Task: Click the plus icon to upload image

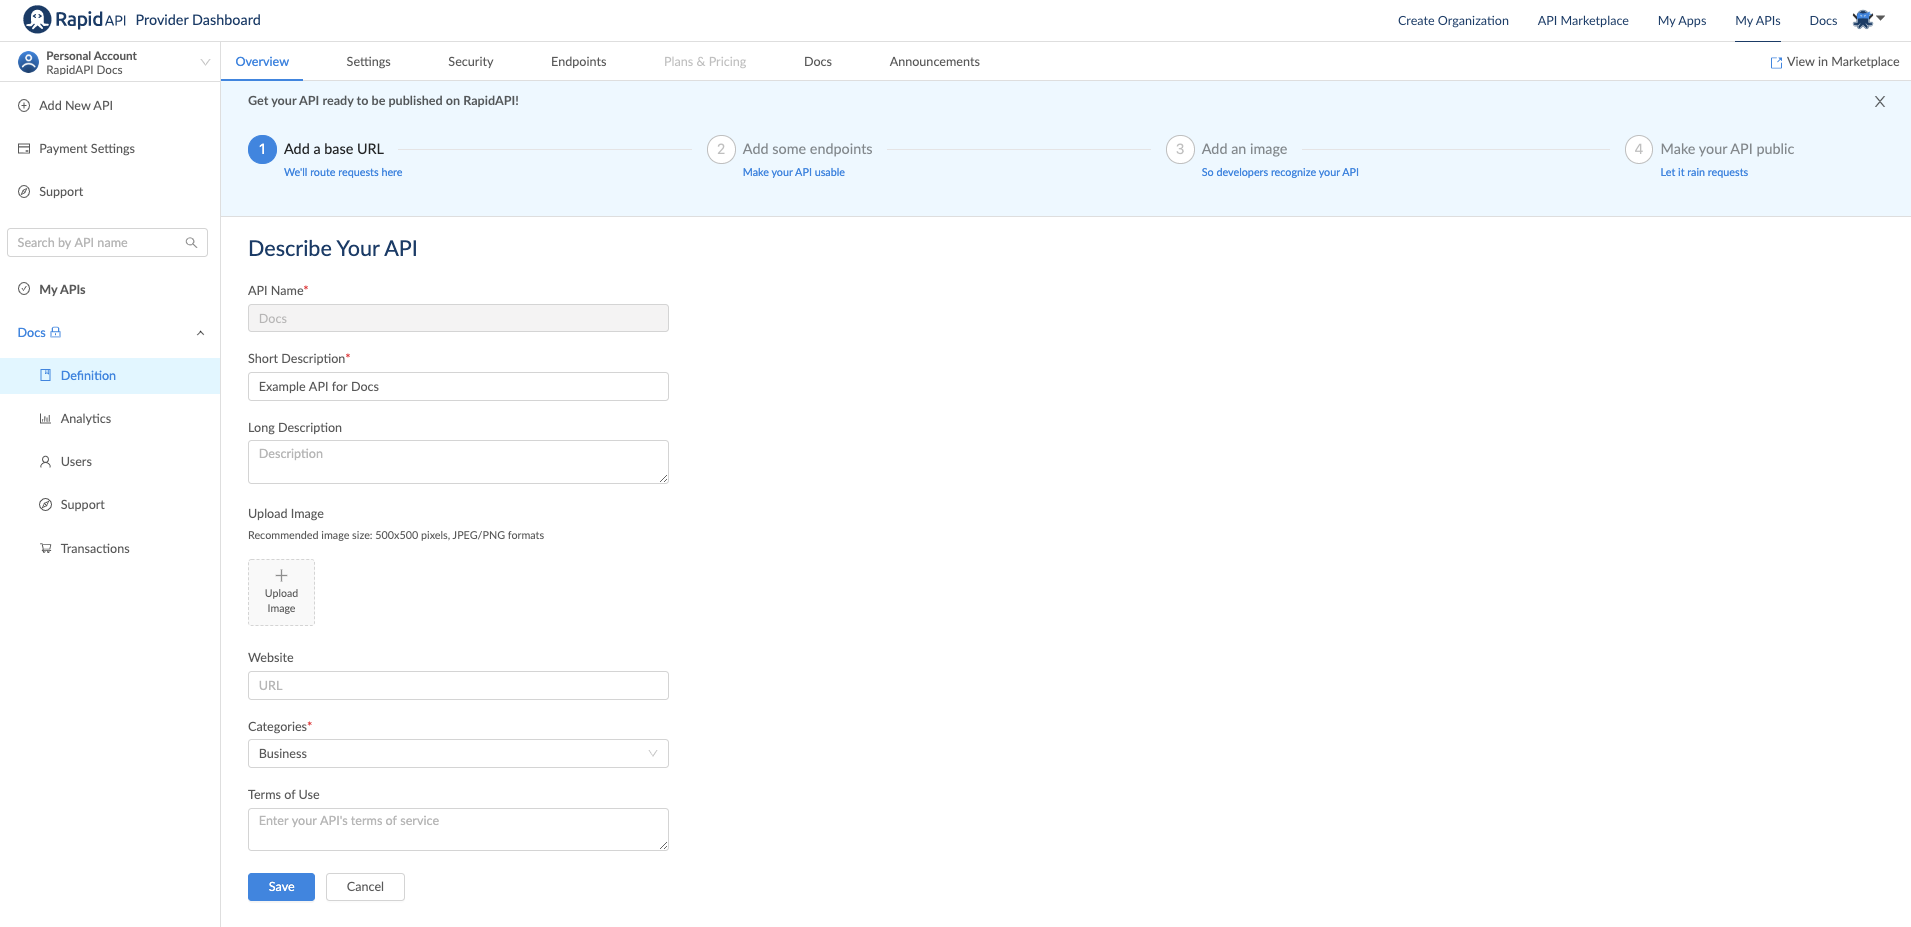Action: click(281, 575)
